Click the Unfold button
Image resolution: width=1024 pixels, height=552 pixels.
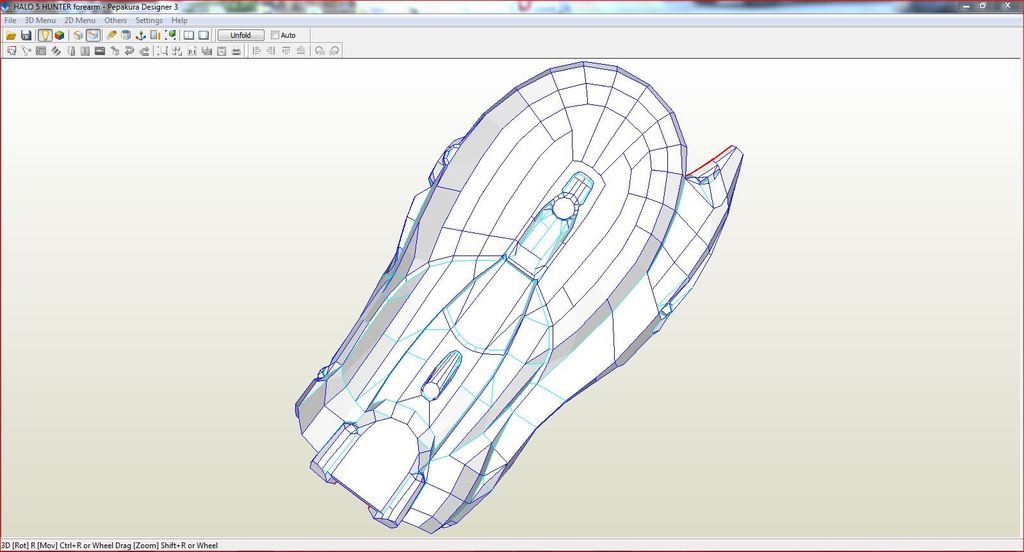click(240, 35)
